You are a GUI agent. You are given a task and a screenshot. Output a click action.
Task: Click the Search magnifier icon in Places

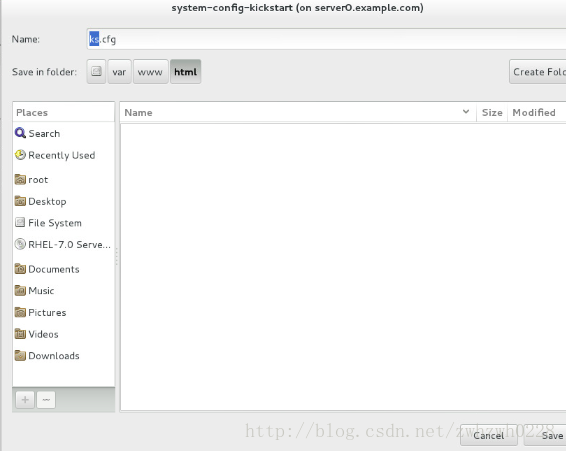[20, 133]
